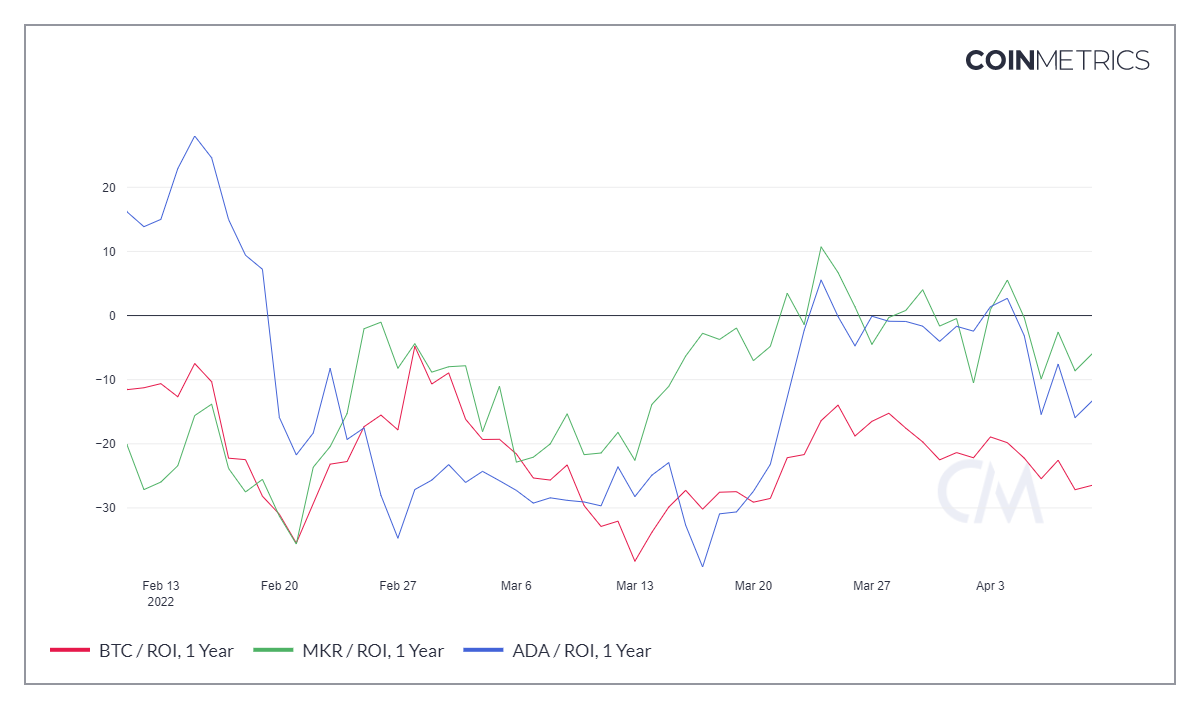This screenshot has height=709, width=1200.
Task: Select the Feb 13 date label
Action: pos(161,586)
